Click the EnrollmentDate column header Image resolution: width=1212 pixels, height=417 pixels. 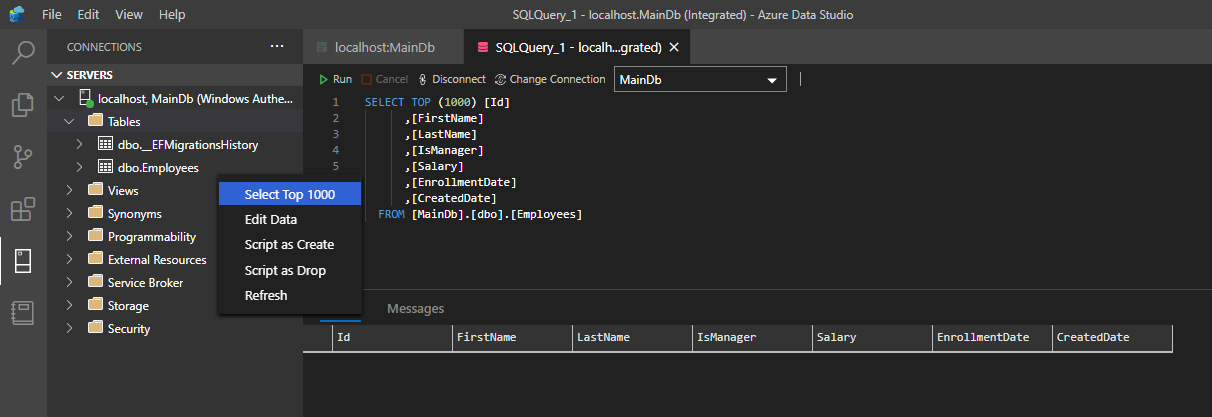pos(992,338)
